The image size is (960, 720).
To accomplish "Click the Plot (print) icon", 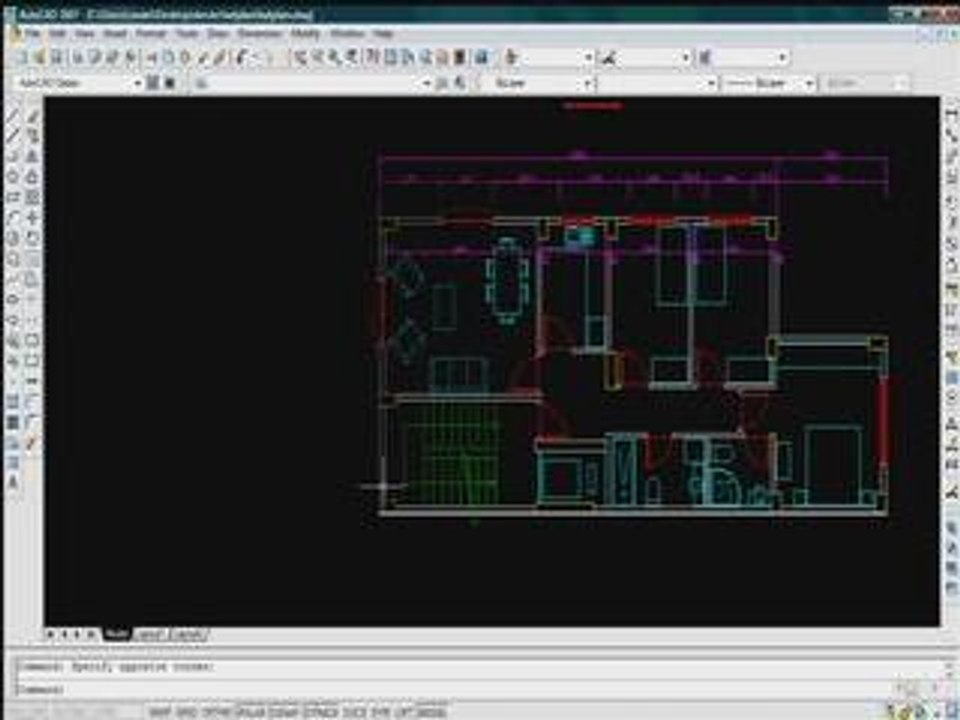I will point(78,58).
